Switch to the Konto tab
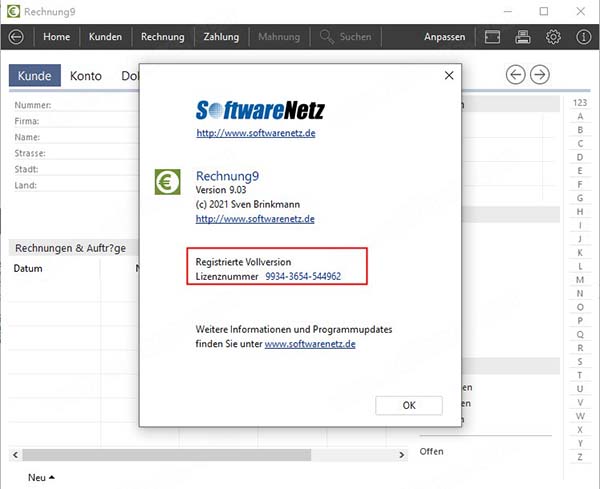The width and height of the screenshot is (600, 489). pos(86,76)
